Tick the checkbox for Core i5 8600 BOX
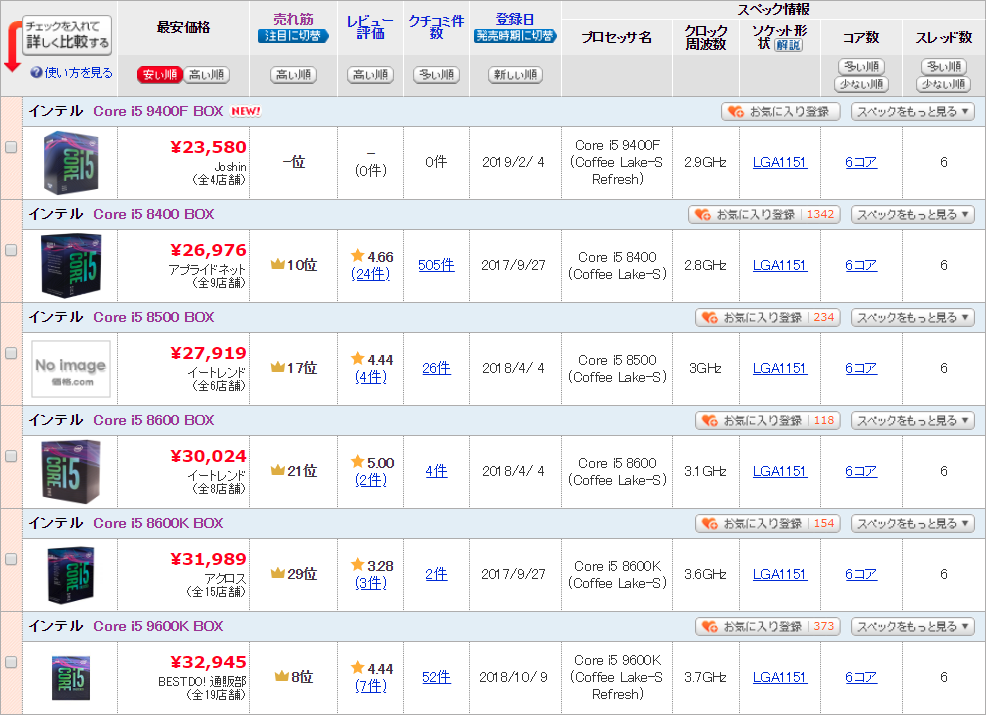986x715 pixels. tap(11, 457)
